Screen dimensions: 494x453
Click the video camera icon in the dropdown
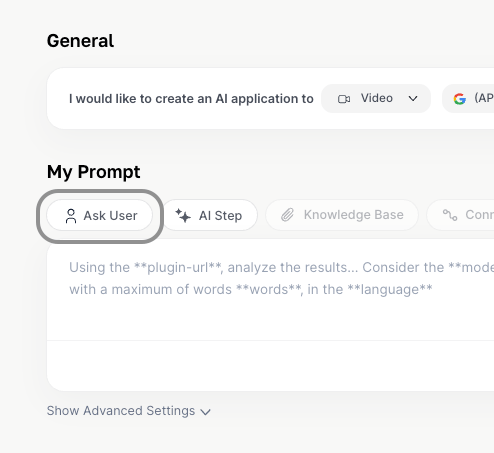click(x=344, y=99)
